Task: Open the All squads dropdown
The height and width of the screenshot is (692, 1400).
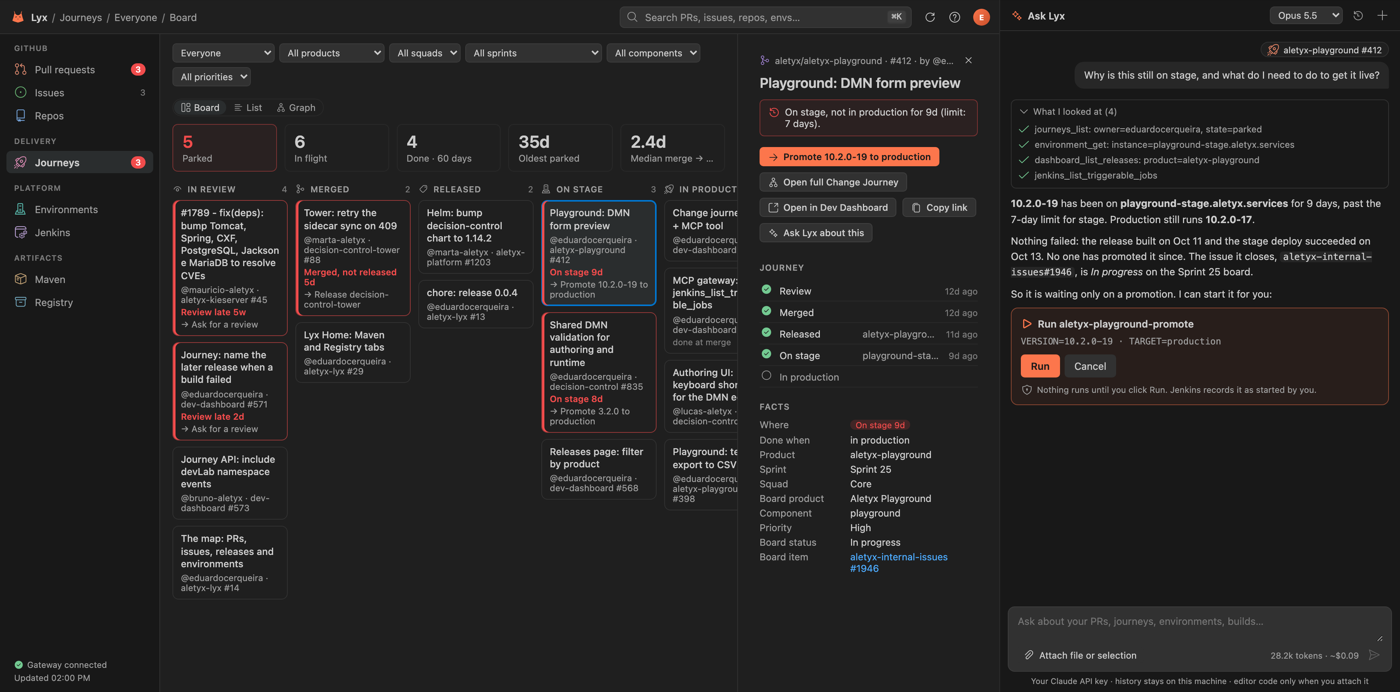Action: coord(425,53)
